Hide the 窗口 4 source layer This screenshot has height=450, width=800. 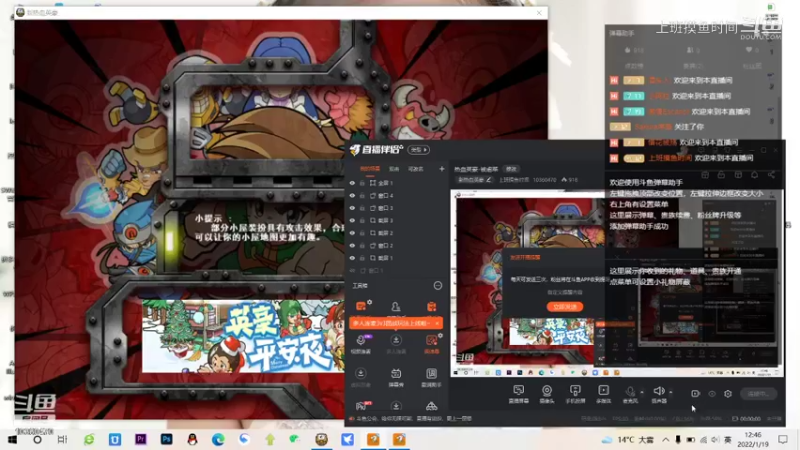(352, 195)
